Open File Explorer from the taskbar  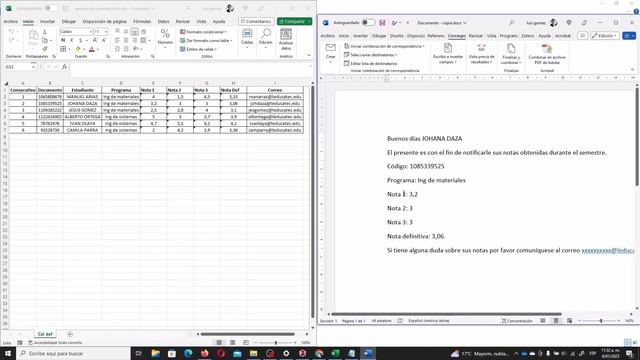coord(156,353)
